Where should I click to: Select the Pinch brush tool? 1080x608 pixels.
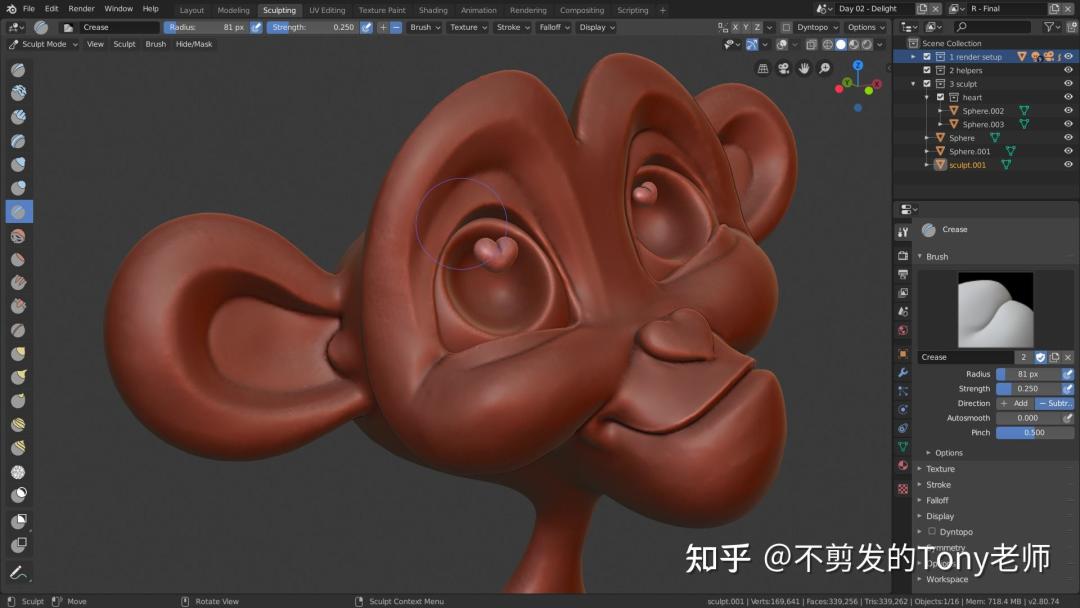coord(19,331)
